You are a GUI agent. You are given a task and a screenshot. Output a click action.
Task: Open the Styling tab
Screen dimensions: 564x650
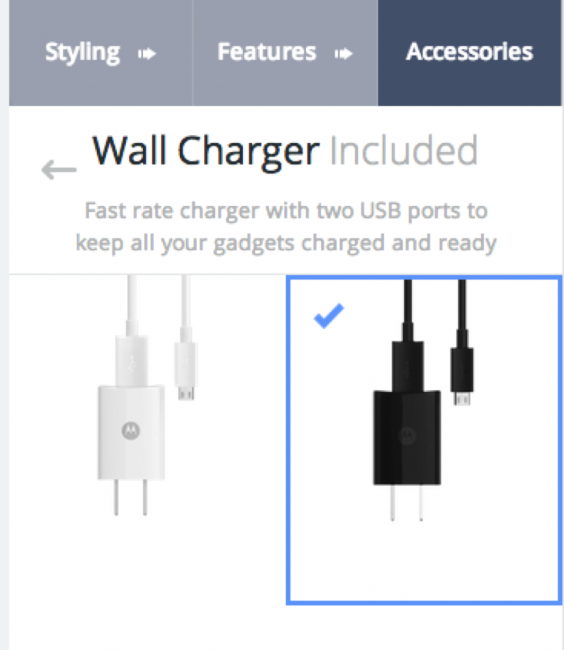[101, 53]
